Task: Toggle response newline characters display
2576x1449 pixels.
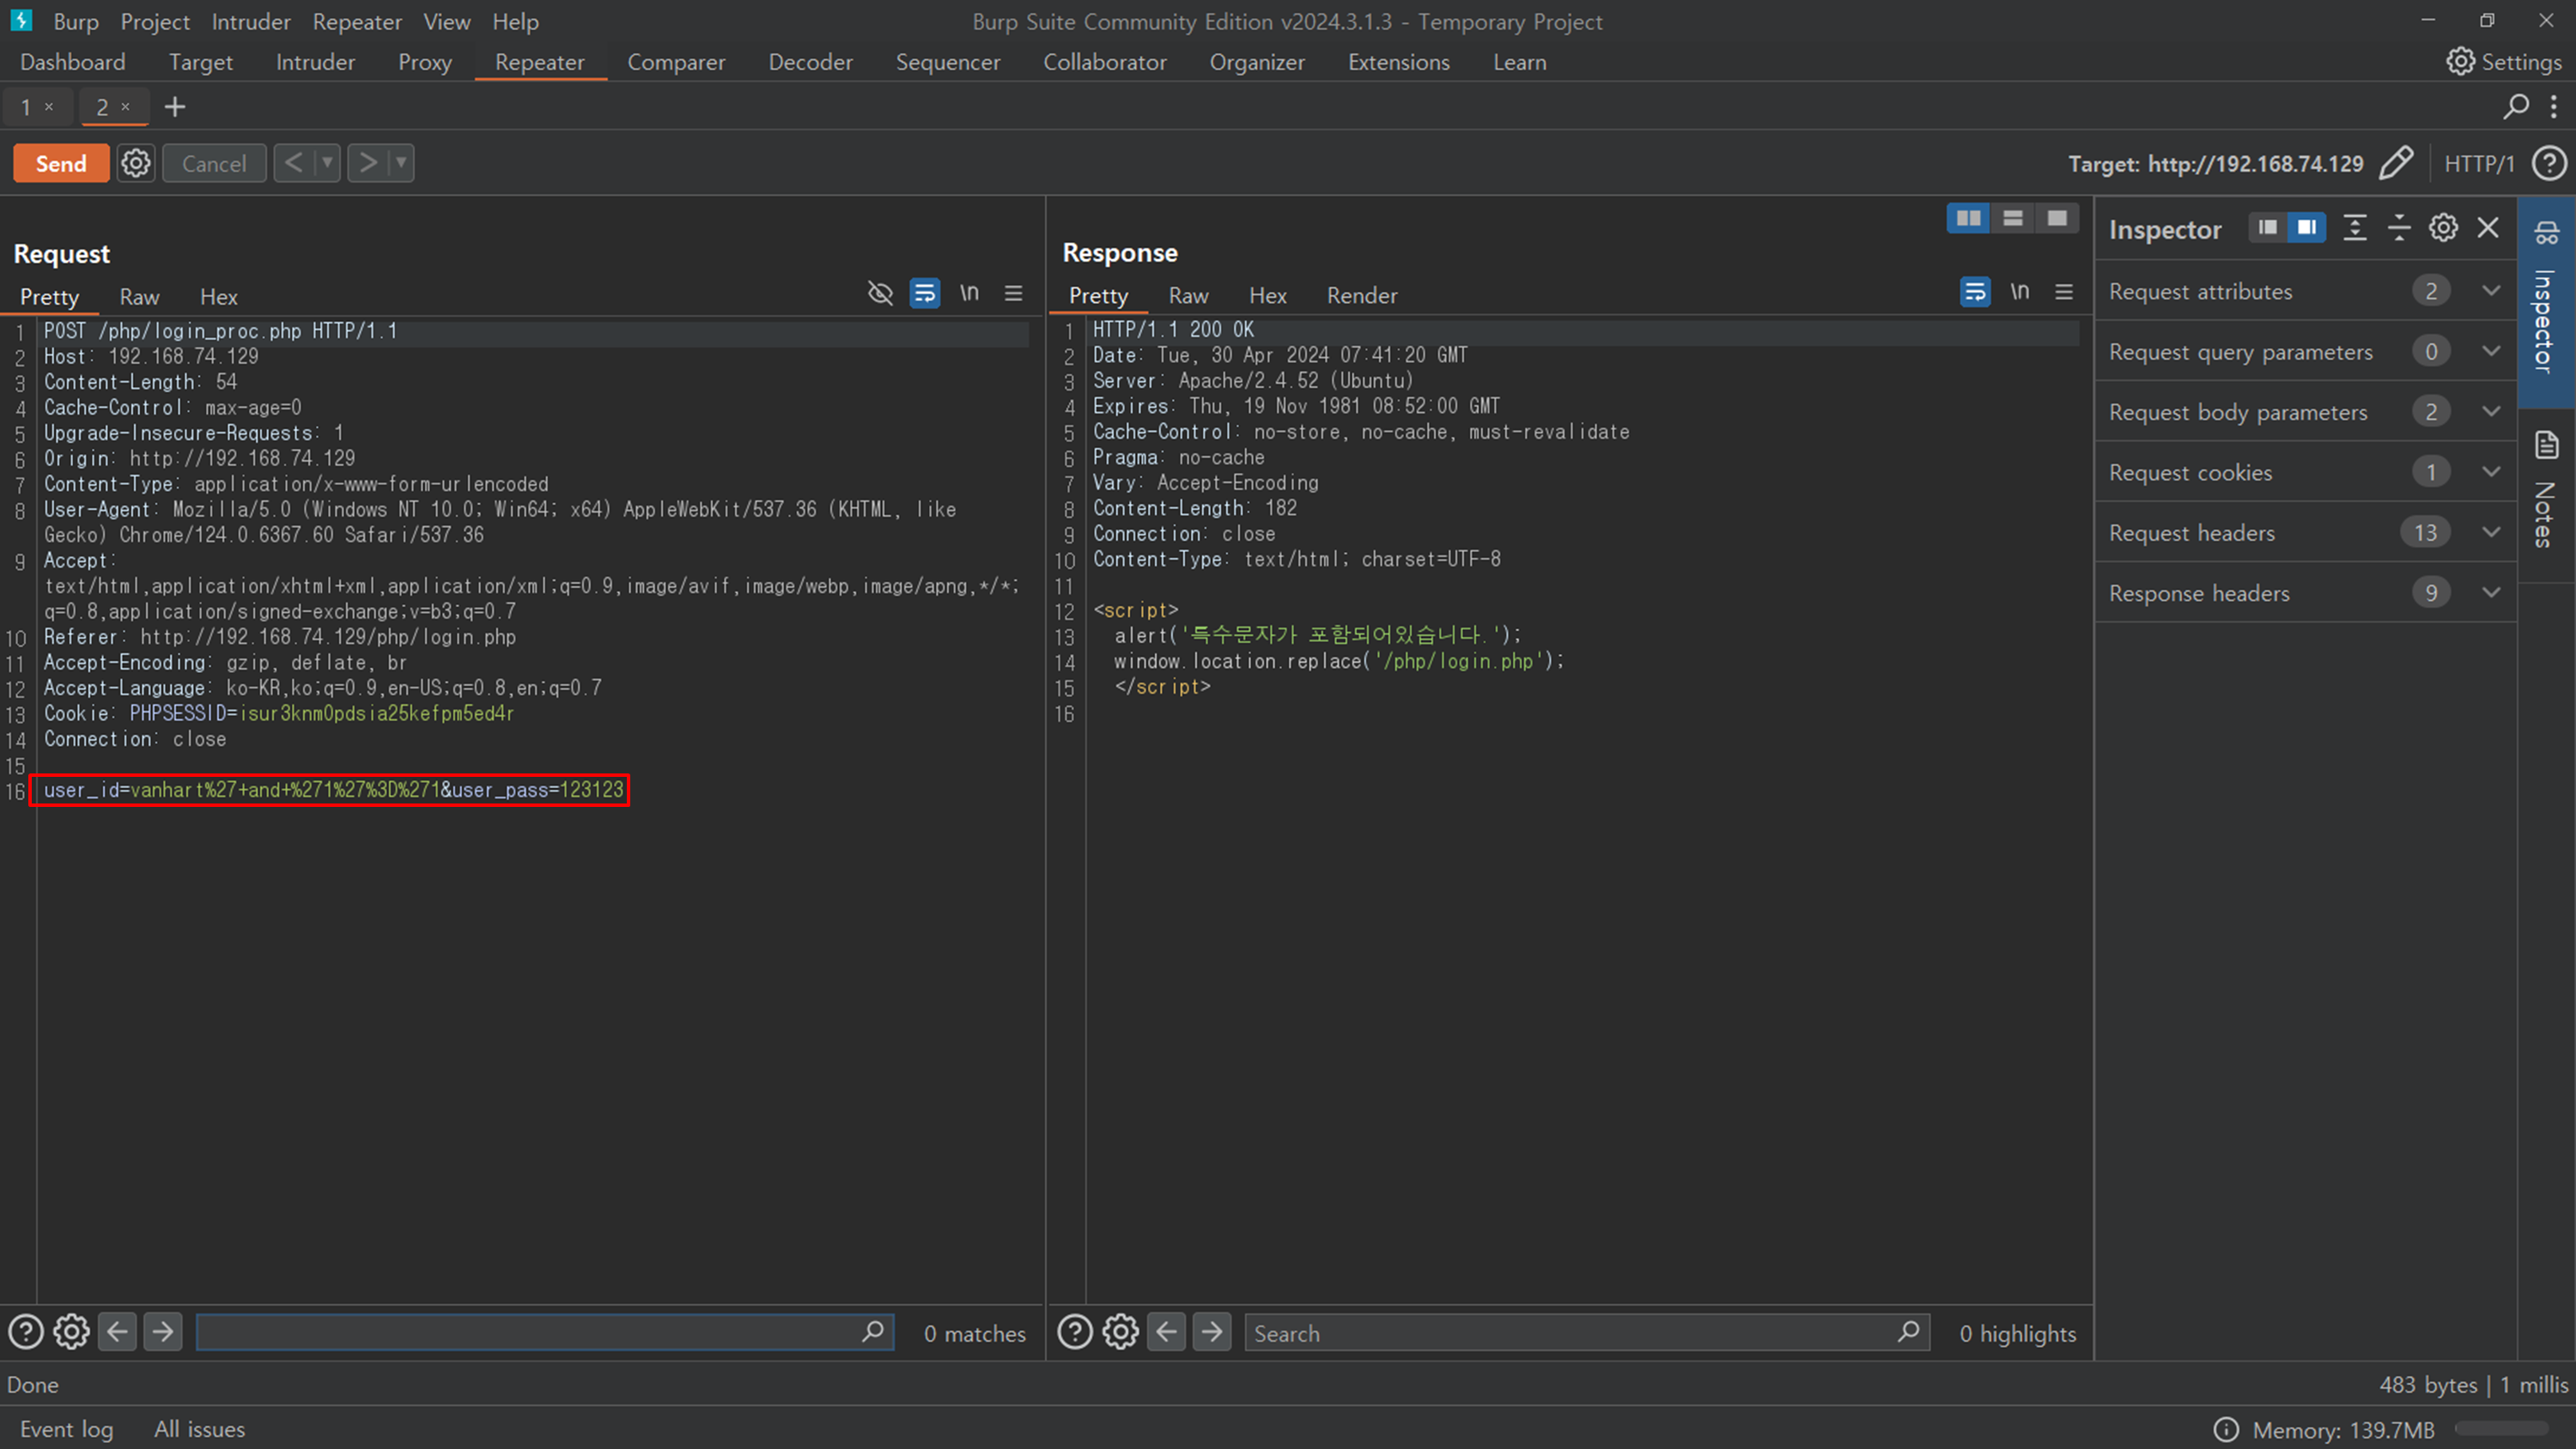Action: click(2020, 292)
